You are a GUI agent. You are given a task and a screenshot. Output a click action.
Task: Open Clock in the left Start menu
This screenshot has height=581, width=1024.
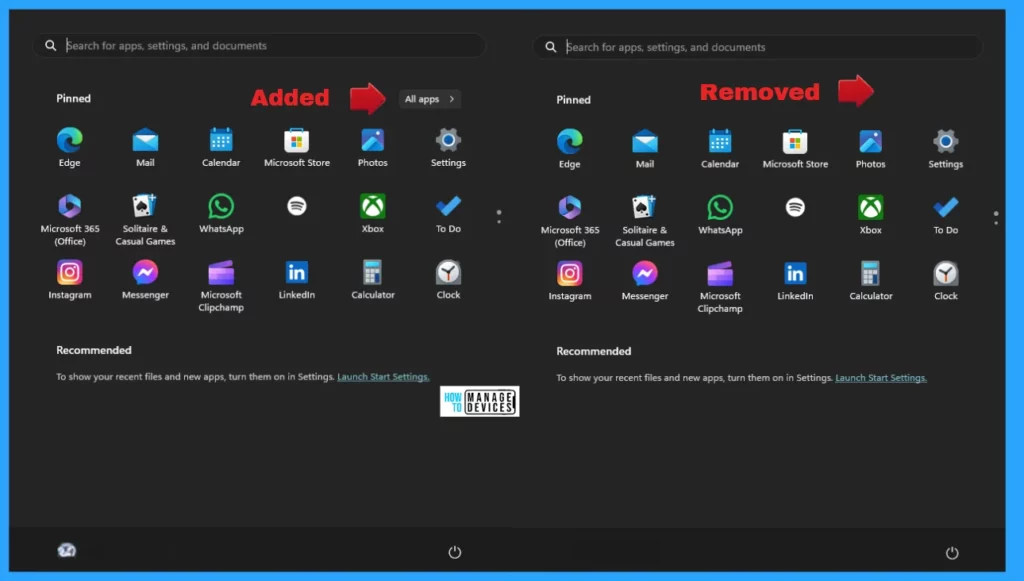(448, 279)
